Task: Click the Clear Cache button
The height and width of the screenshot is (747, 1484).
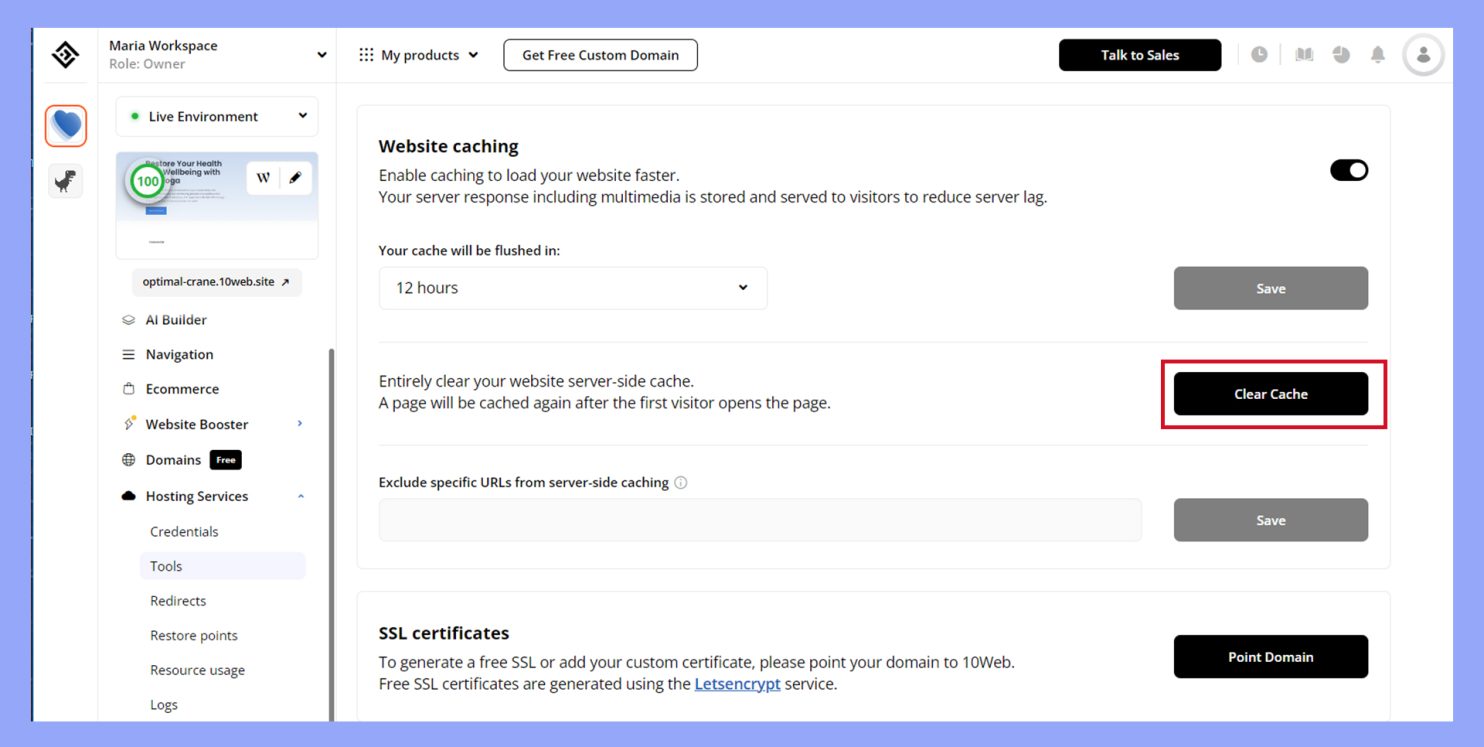Action: [1270, 393]
